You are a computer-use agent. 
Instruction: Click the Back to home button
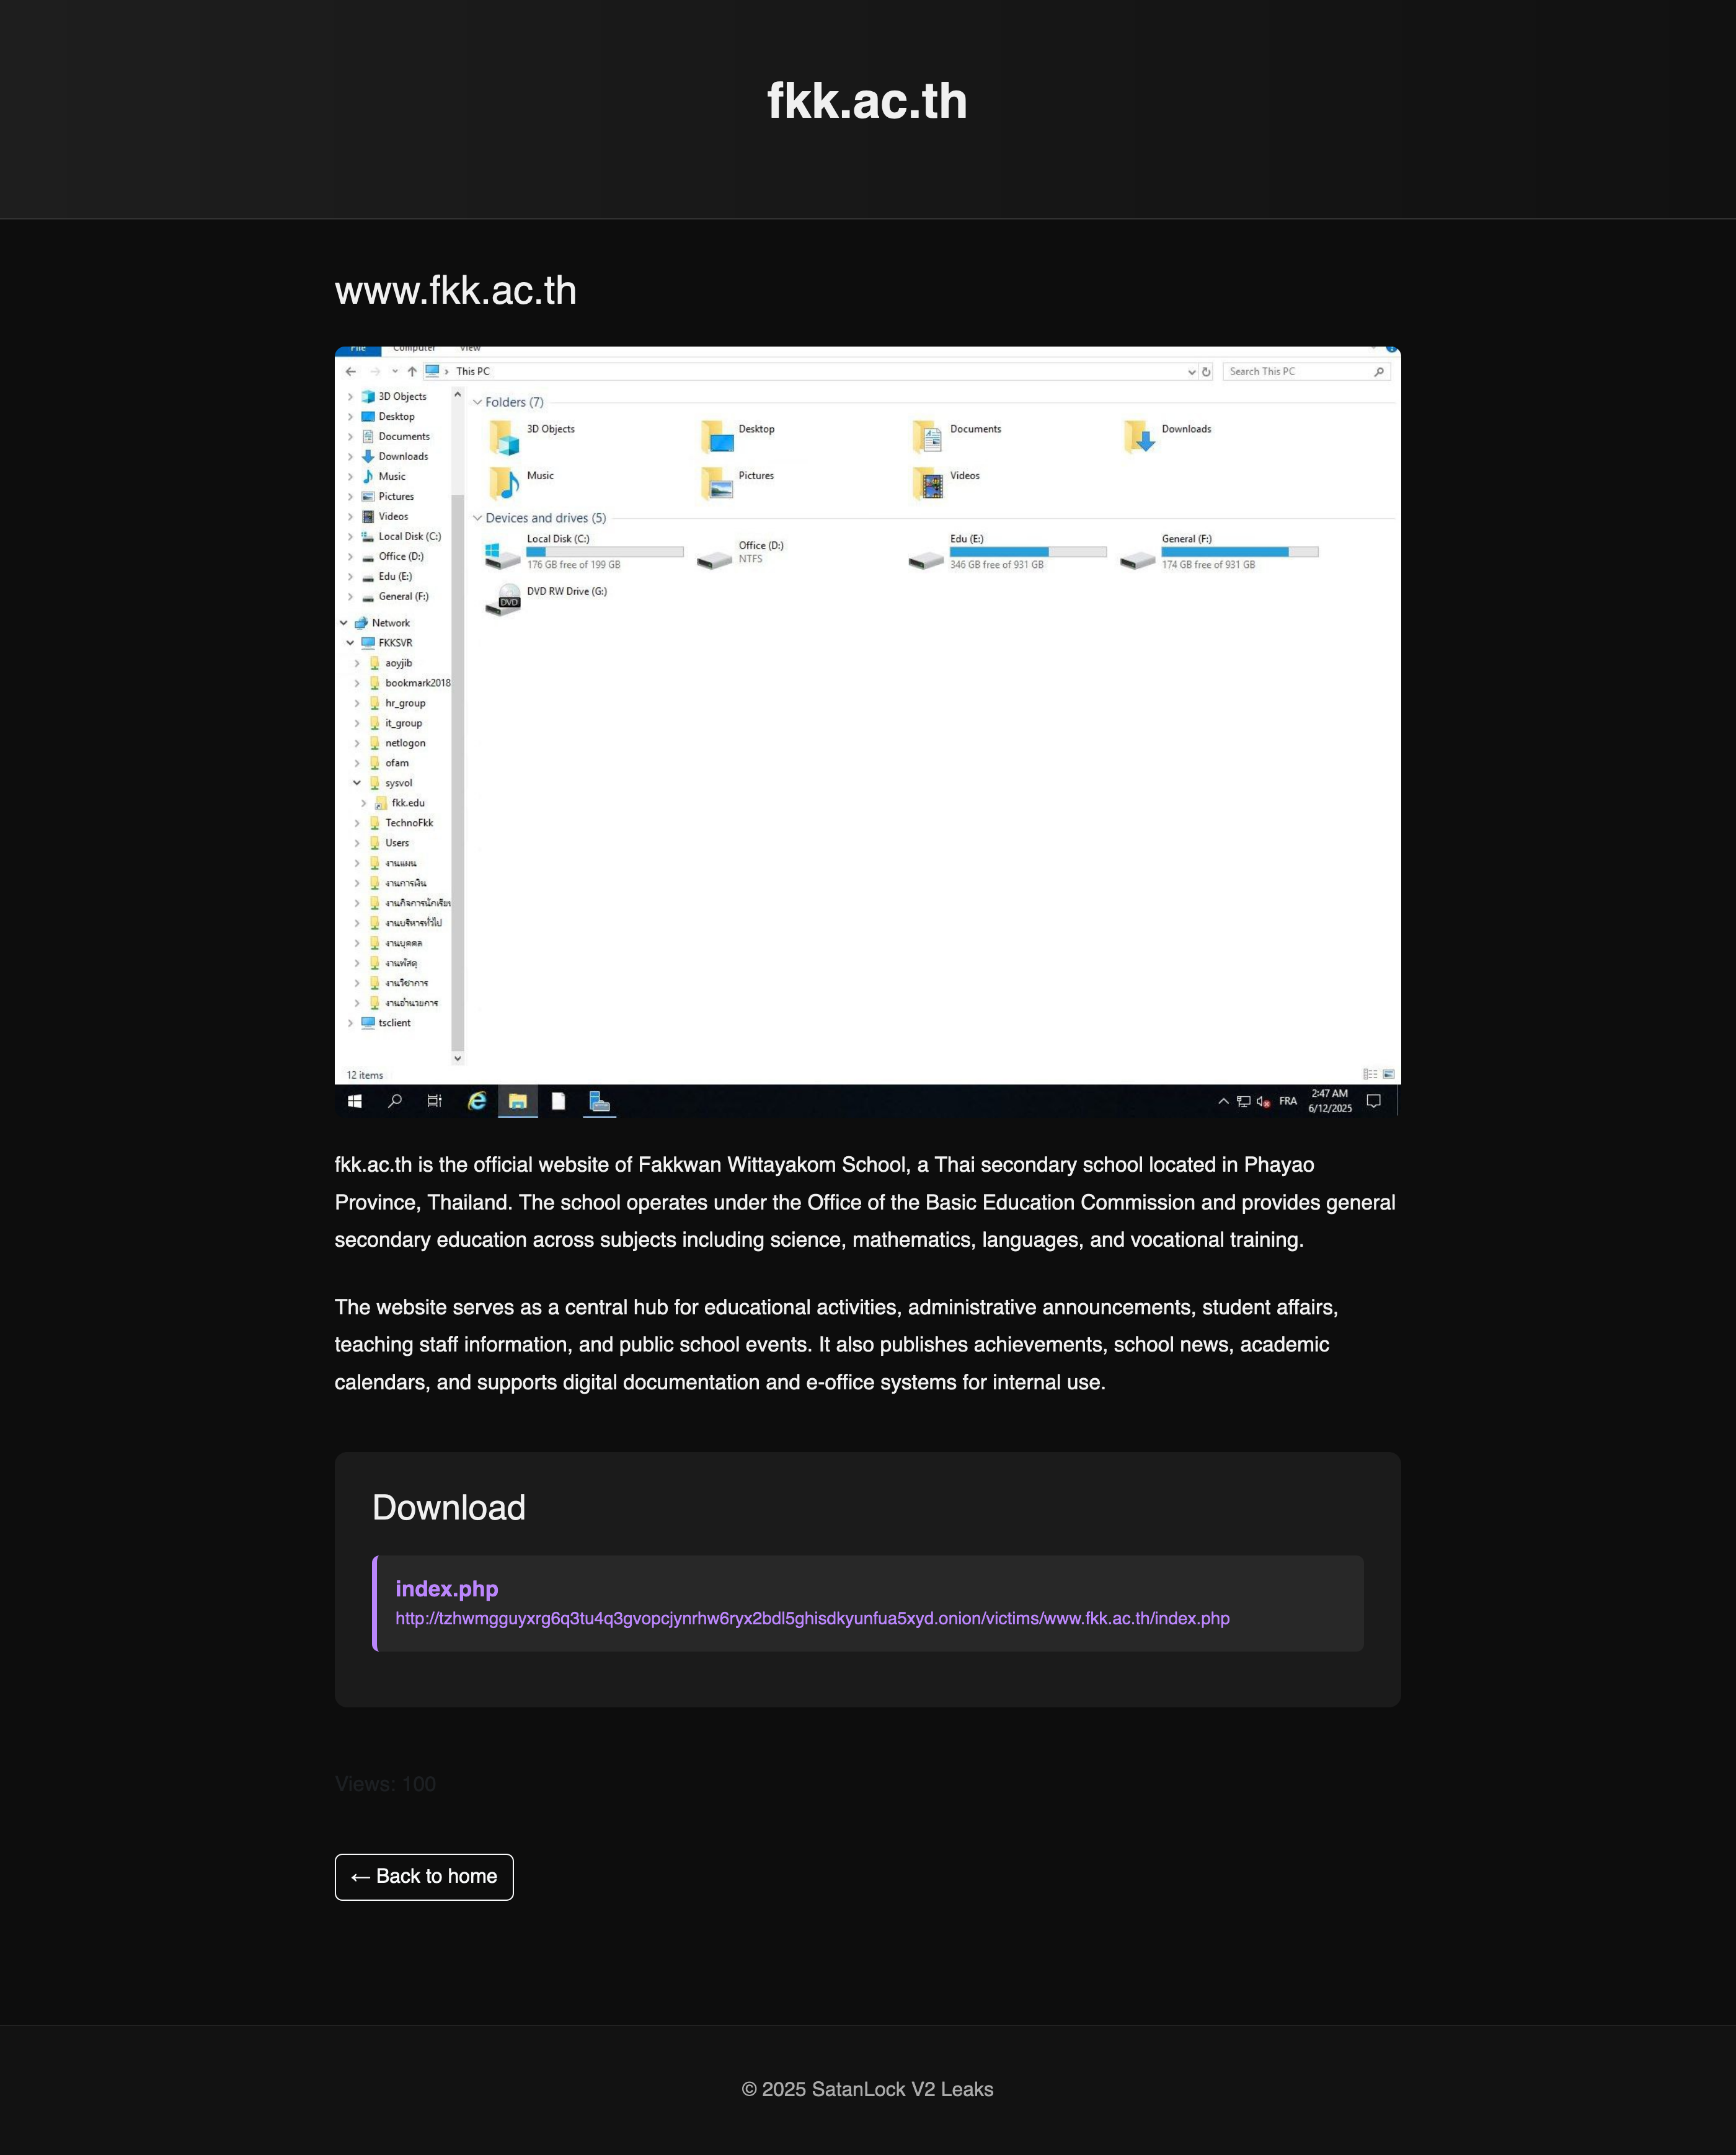coord(424,1877)
